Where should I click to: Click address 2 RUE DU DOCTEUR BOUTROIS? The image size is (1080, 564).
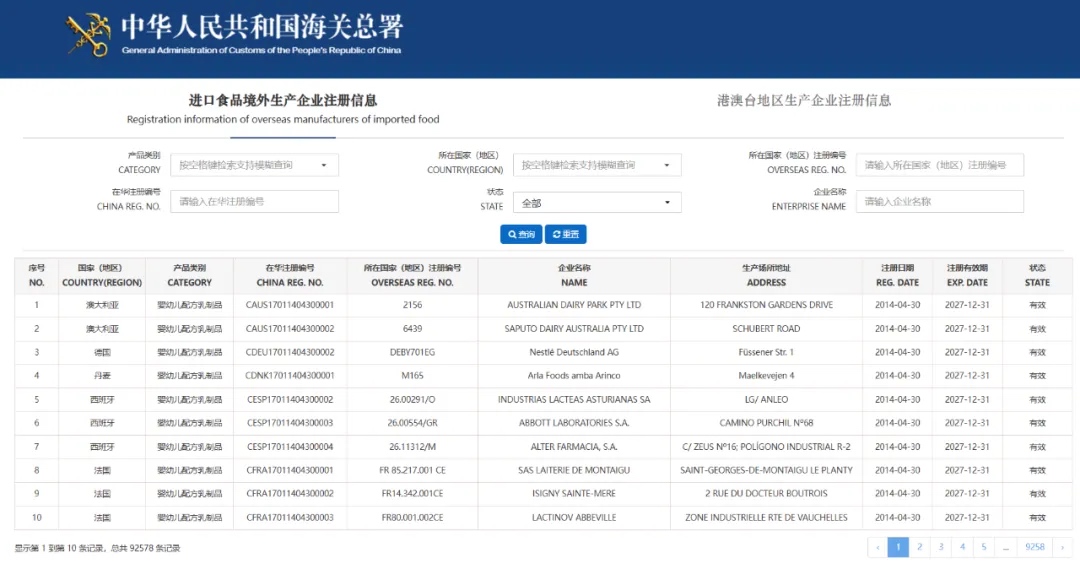pos(766,494)
